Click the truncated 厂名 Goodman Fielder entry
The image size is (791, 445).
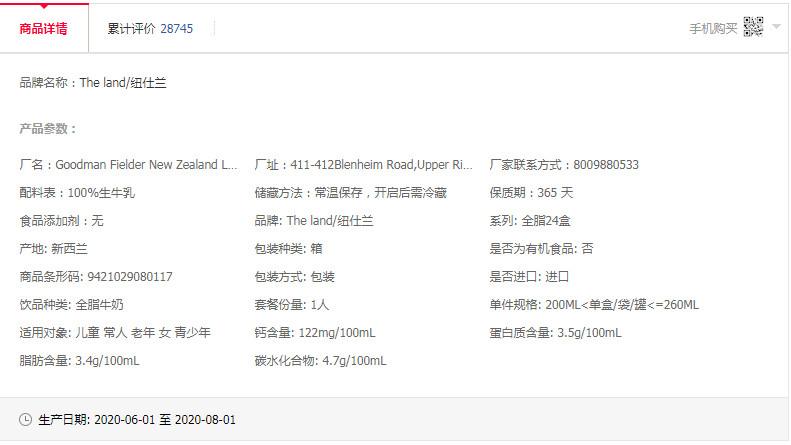click(129, 164)
